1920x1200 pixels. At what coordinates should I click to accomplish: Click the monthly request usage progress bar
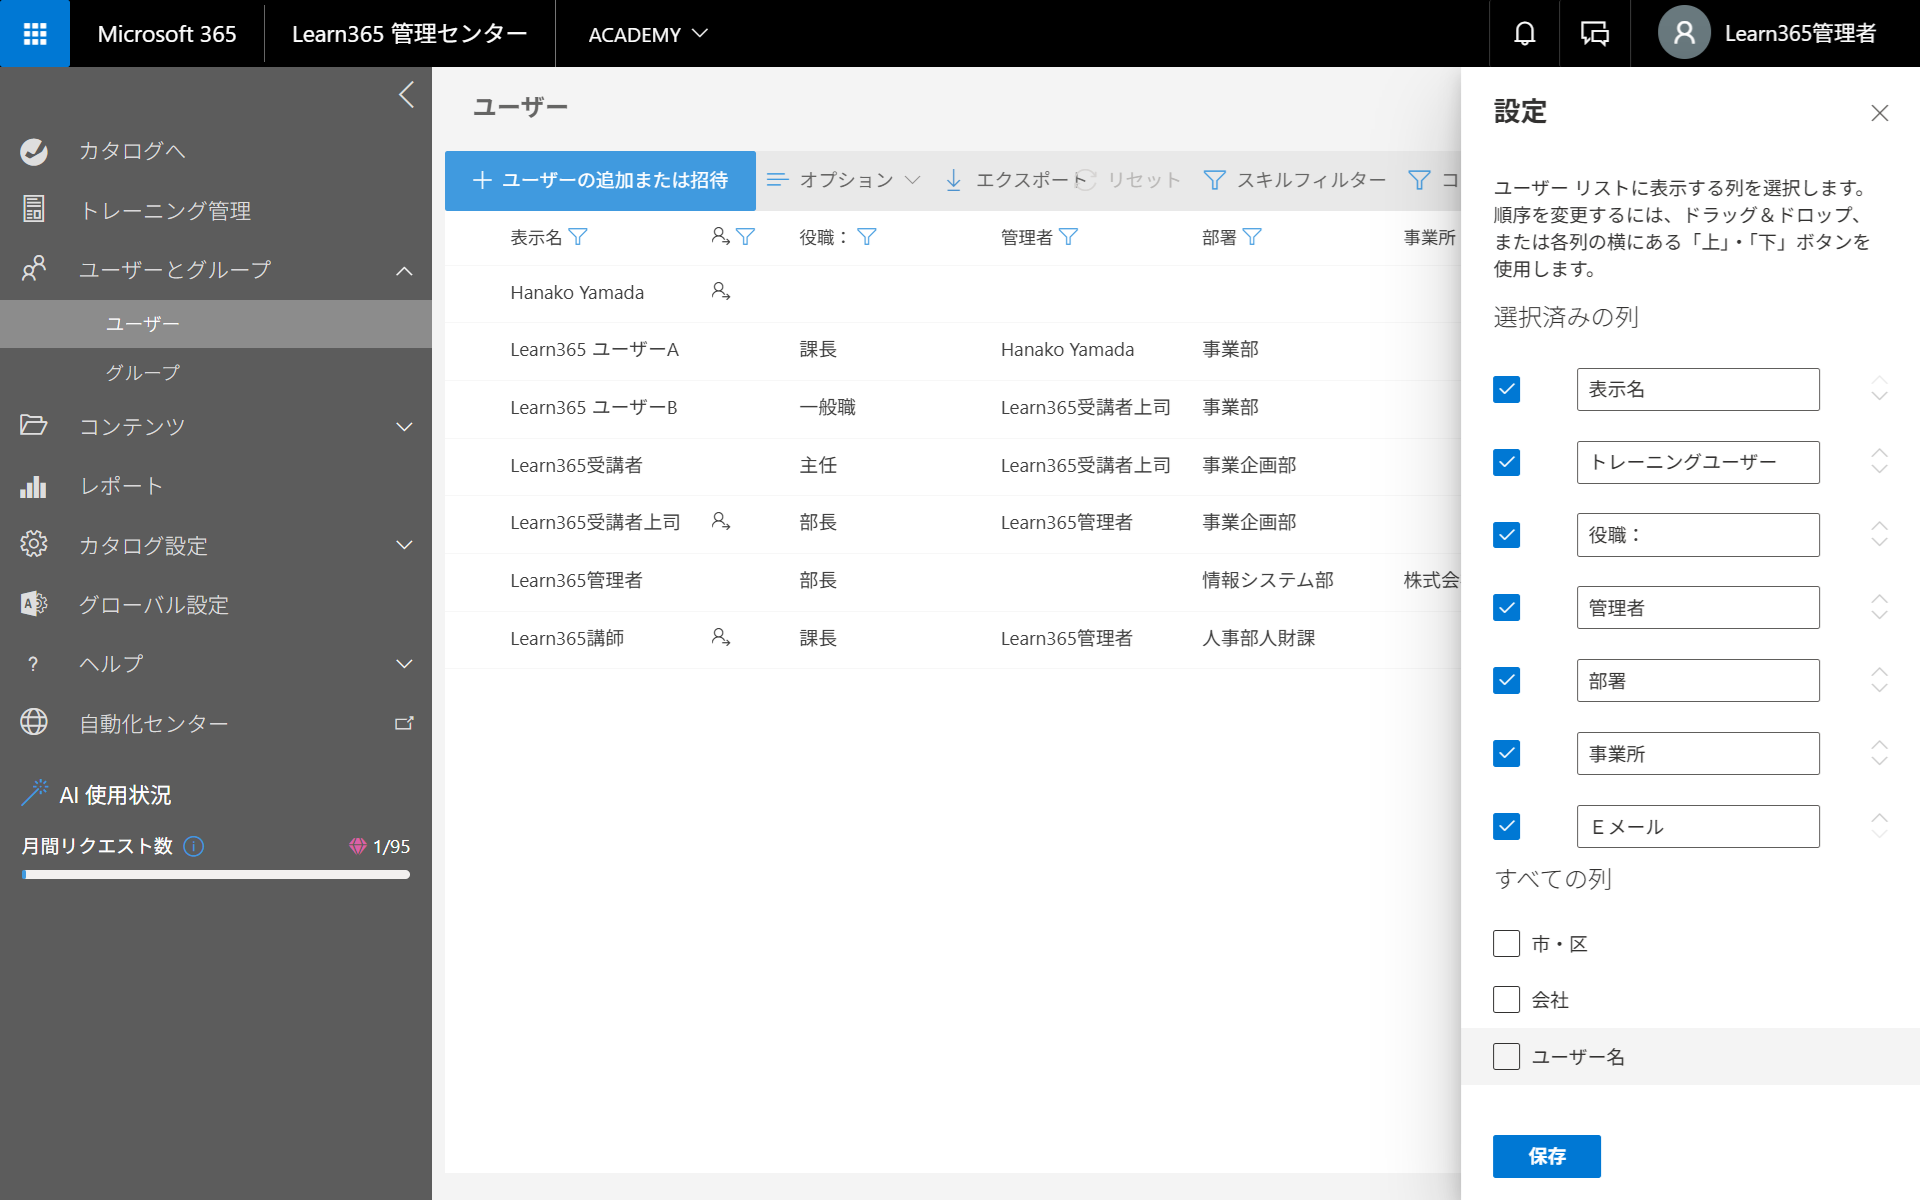pos(216,875)
